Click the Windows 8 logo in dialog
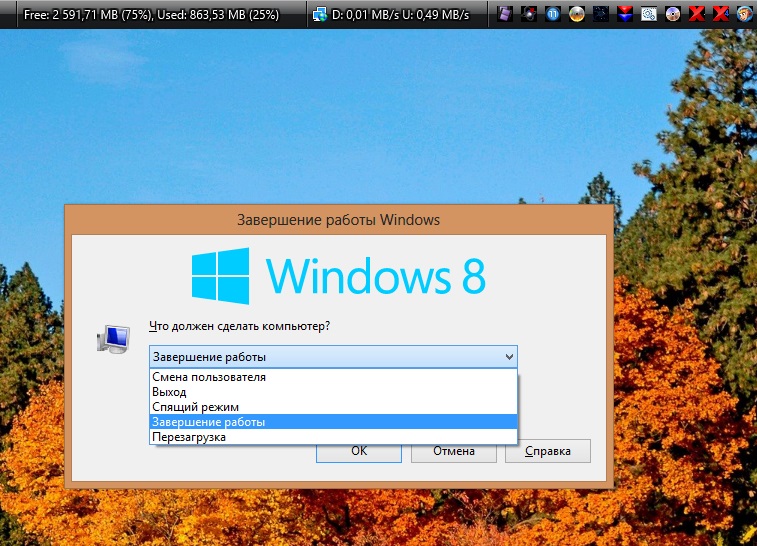Image resolution: width=757 pixels, height=546 pixels. [x=338, y=276]
